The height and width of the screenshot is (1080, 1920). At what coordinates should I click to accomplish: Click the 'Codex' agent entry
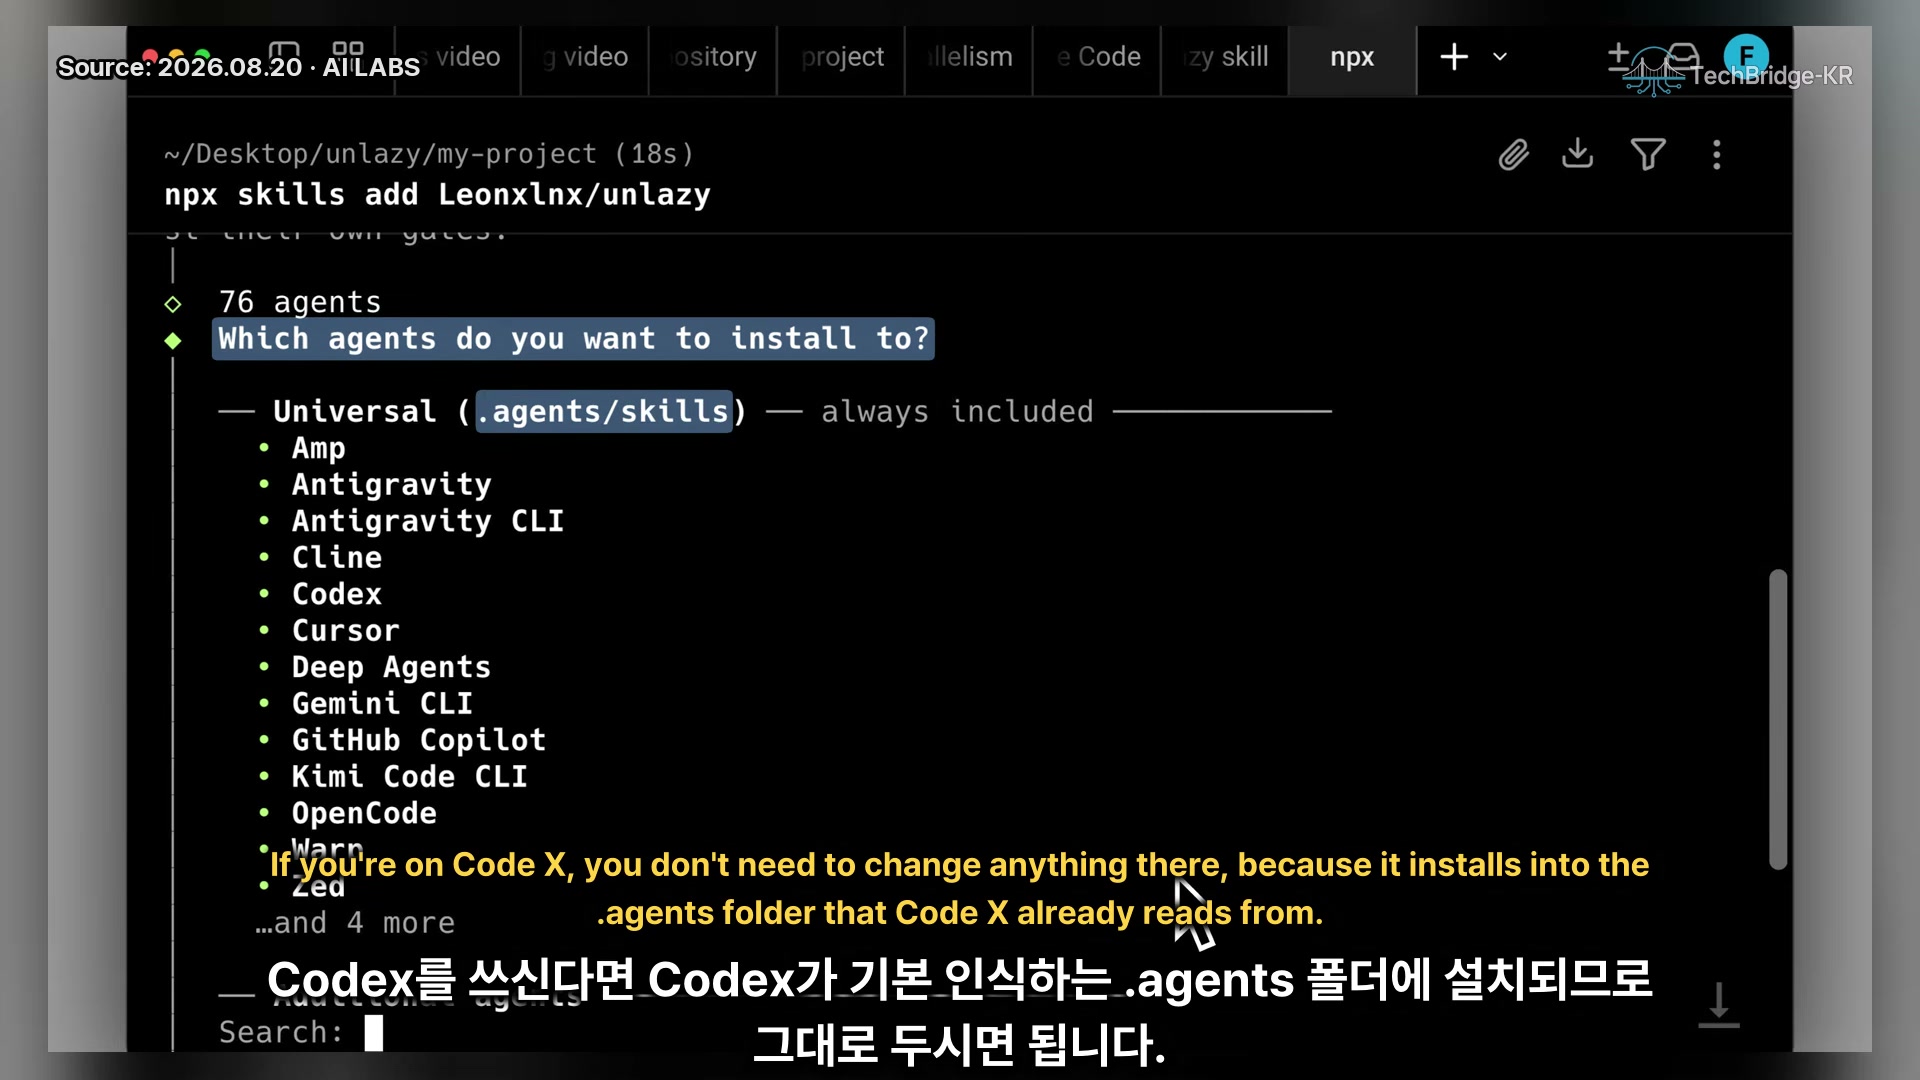[x=337, y=594]
